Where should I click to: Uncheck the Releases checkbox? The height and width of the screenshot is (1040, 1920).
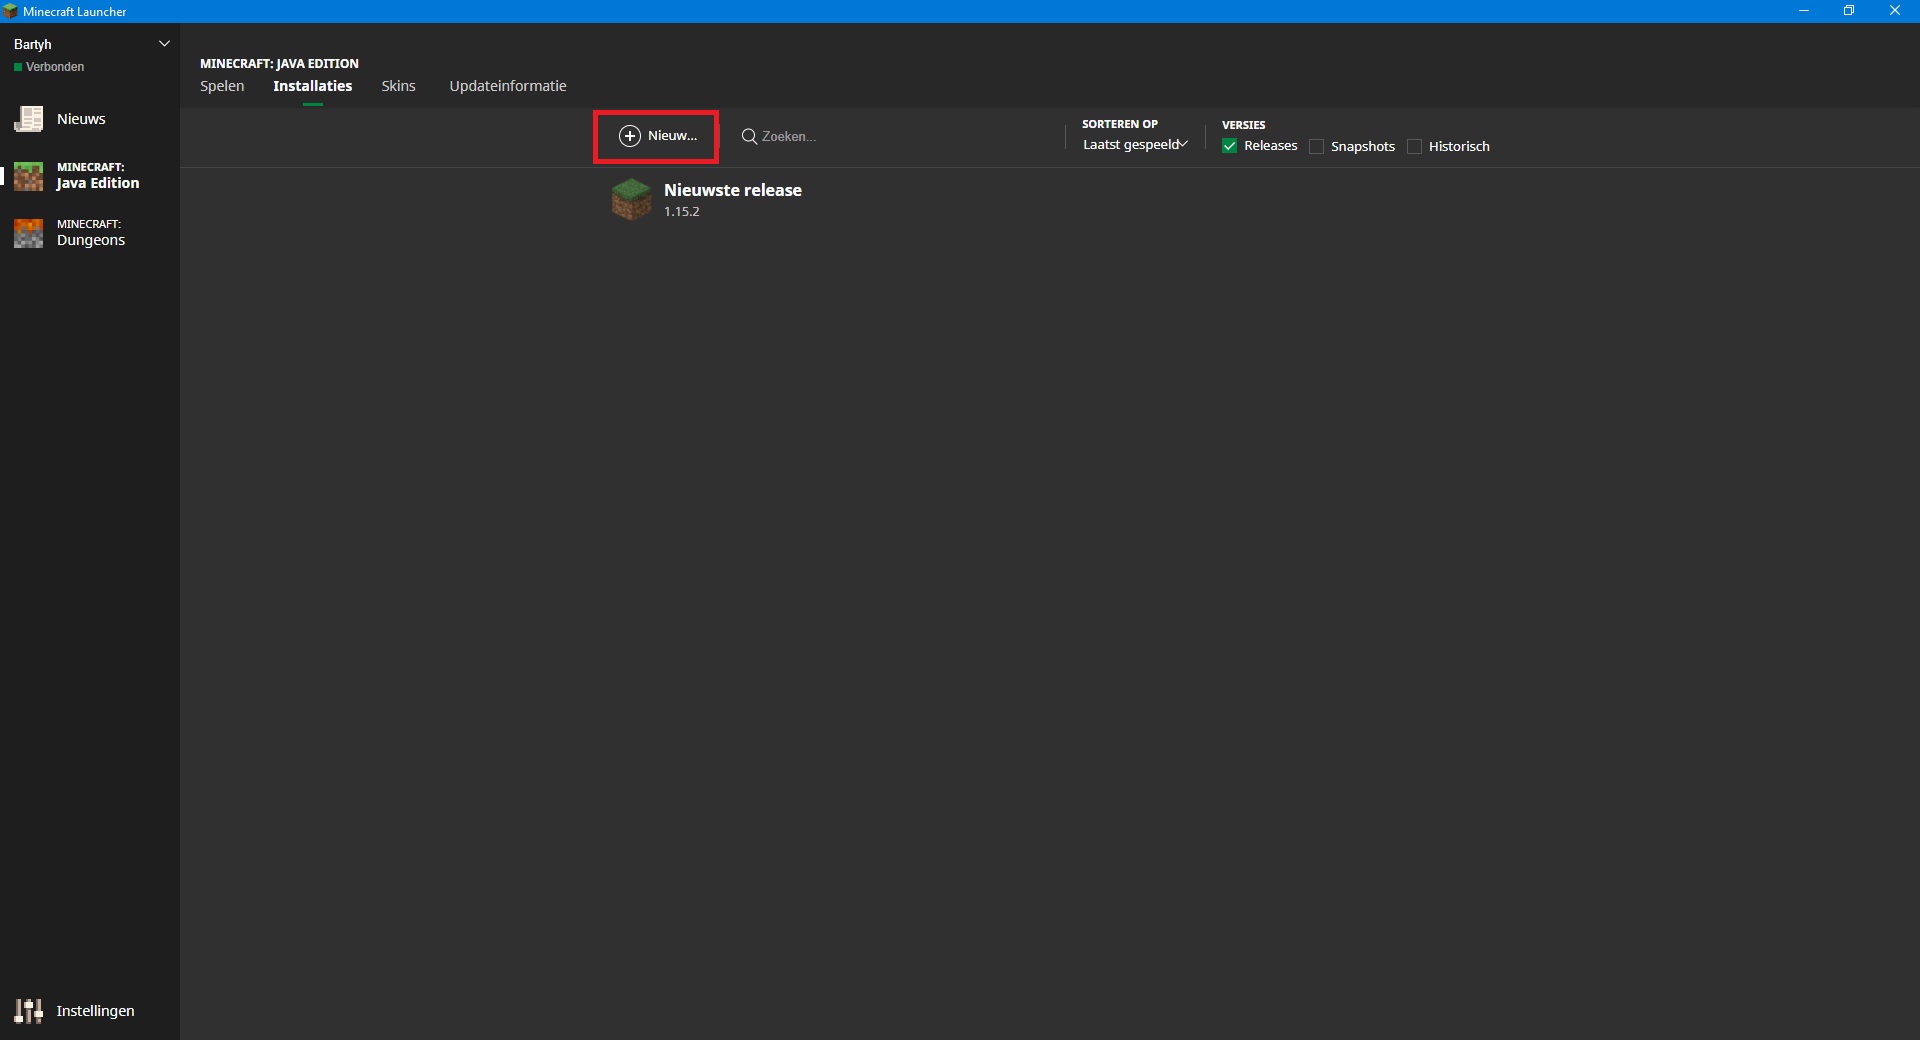tap(1229, 146)
